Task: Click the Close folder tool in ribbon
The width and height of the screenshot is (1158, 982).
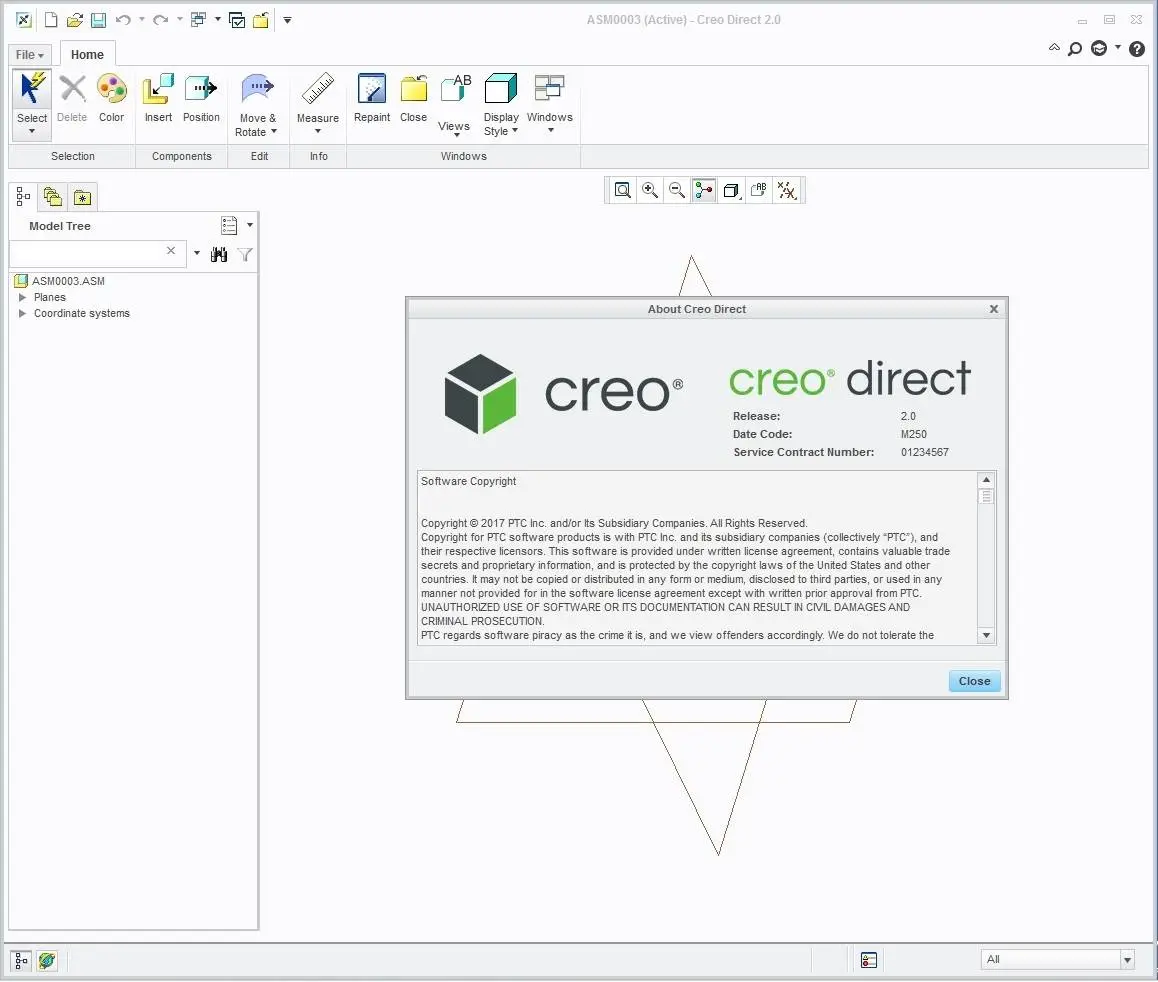Action: pos(414,98)
